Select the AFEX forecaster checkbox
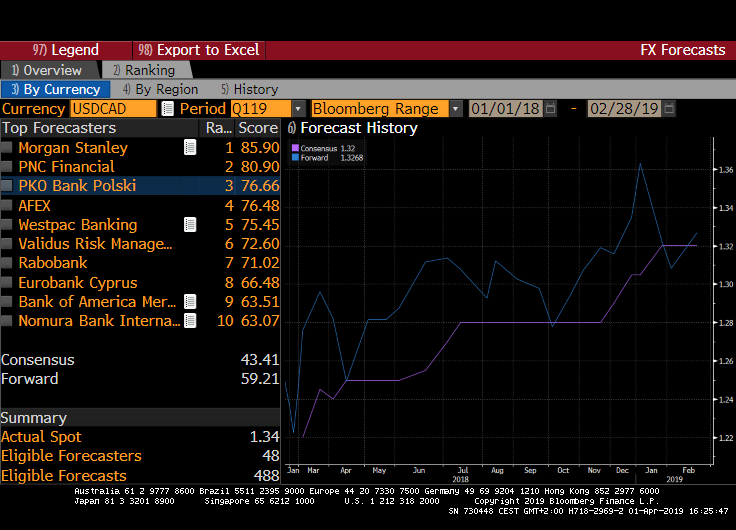Screen dimensions: 736x530 tap(8, 206)
